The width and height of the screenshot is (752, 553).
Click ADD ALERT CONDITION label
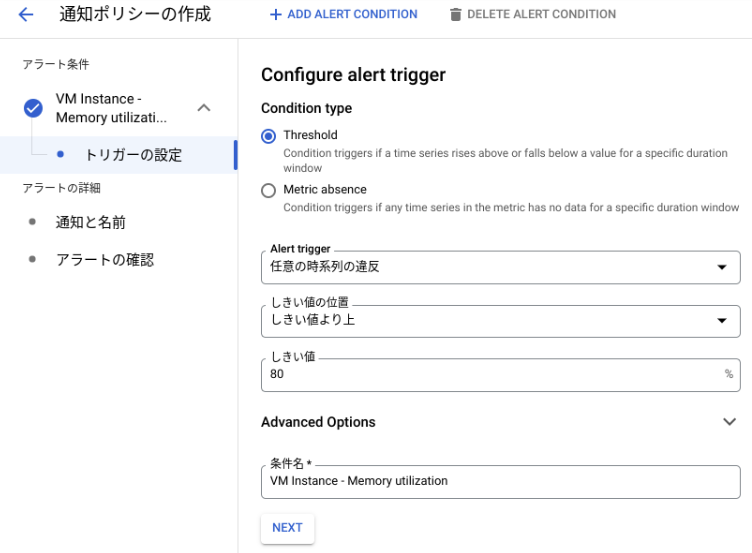click(x=352, y=14)
